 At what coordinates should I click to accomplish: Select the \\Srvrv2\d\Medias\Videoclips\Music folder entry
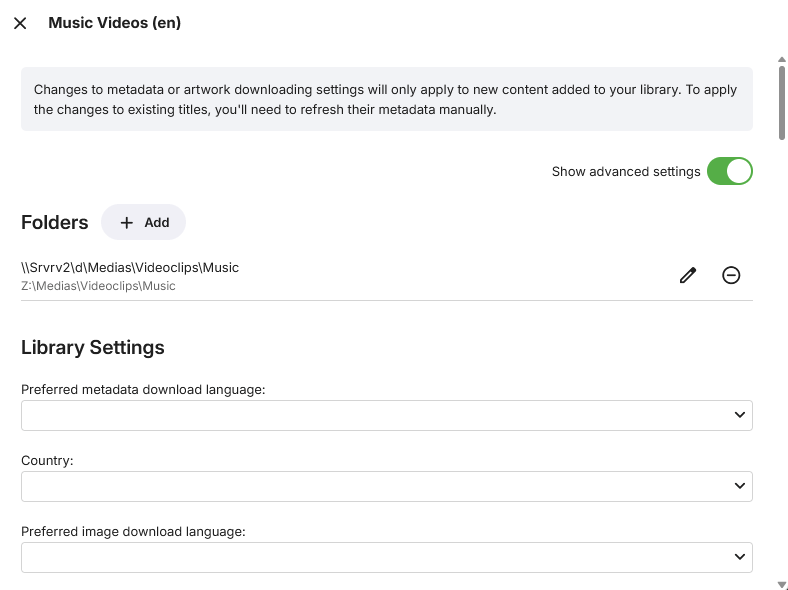pyautogui.click(x=130, y=267)
